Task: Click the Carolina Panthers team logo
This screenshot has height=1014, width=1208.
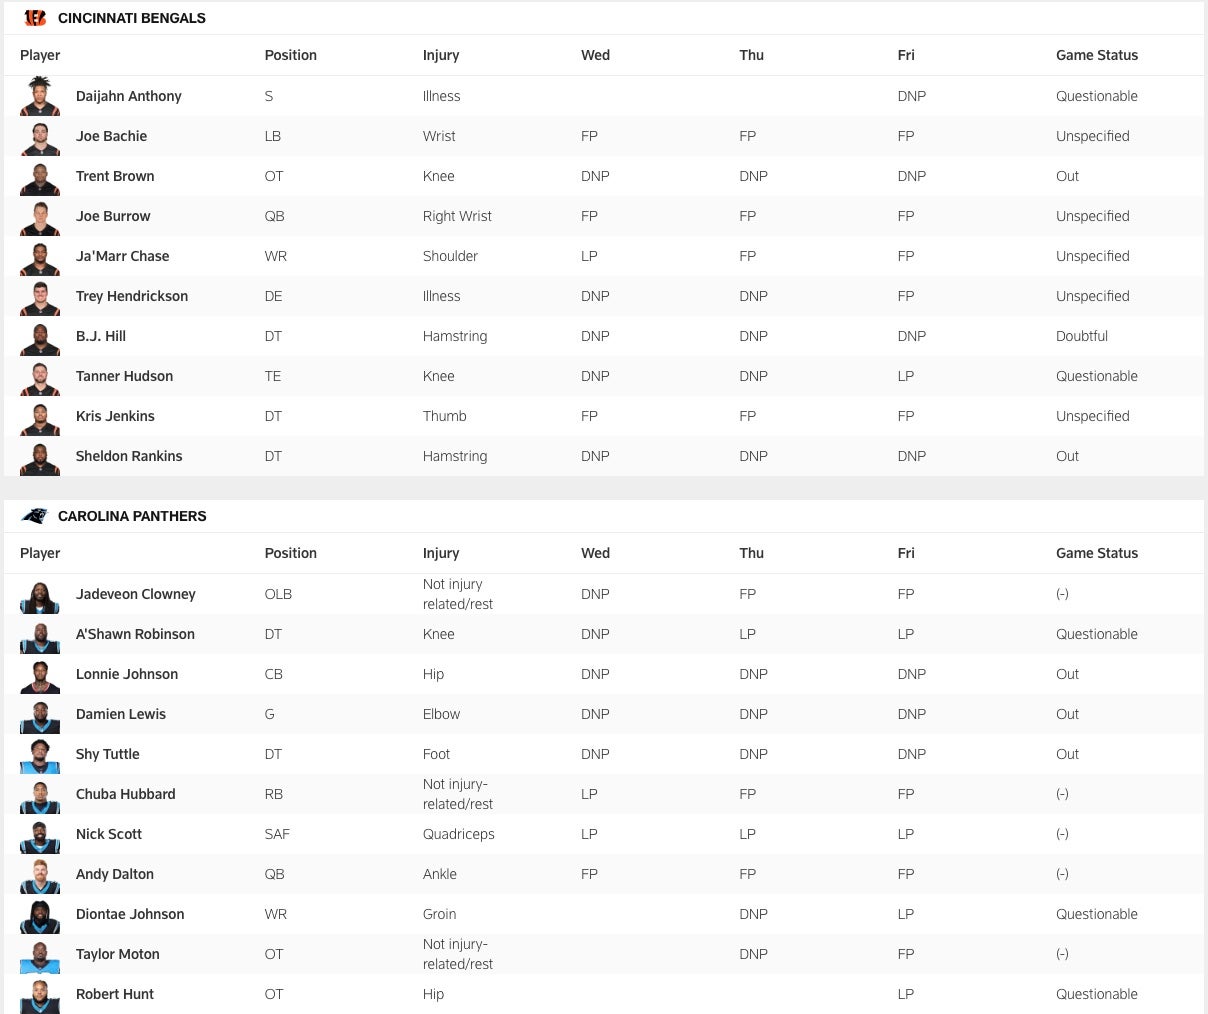Action: pyautogui.click(x=35, y=516)
